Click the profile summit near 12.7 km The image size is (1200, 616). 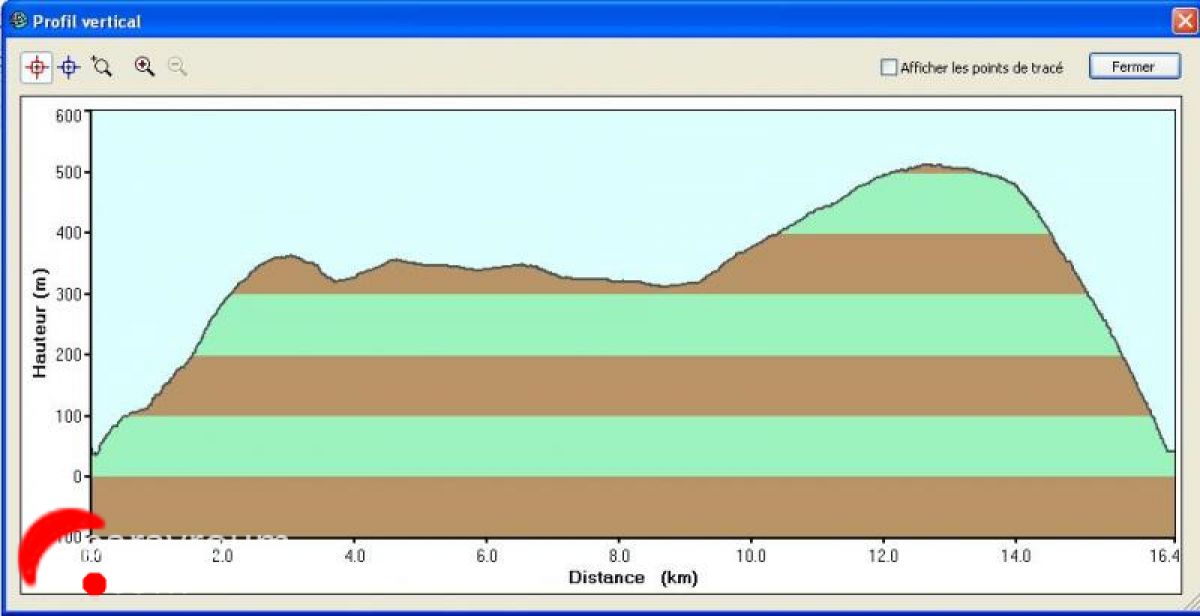point(929,165)
